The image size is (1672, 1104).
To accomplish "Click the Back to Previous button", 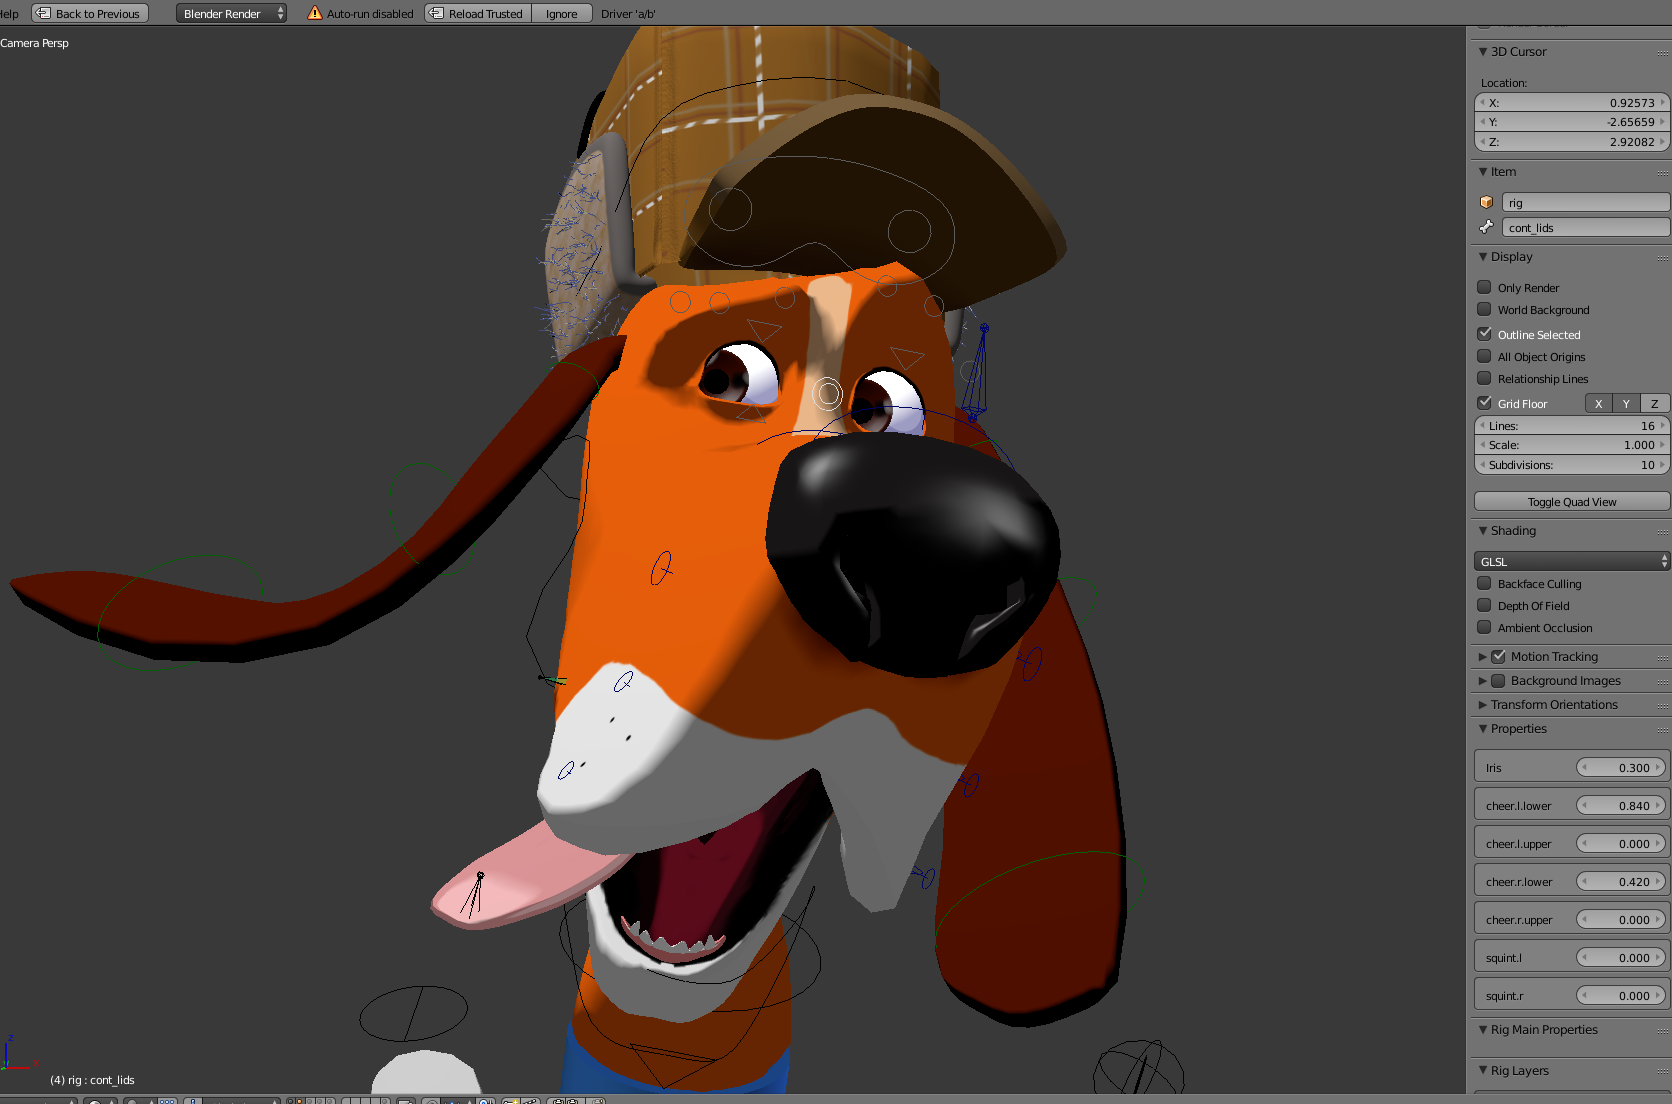I will 90,13.
